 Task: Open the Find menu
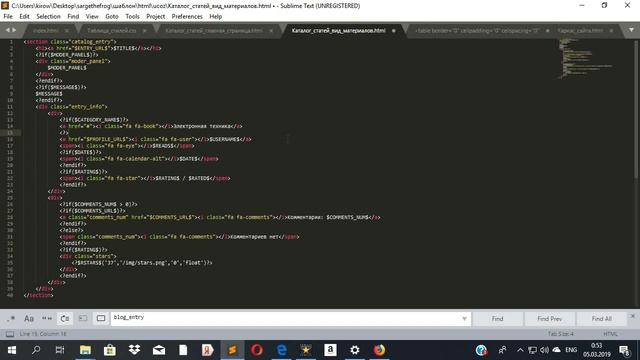point(73,16)
